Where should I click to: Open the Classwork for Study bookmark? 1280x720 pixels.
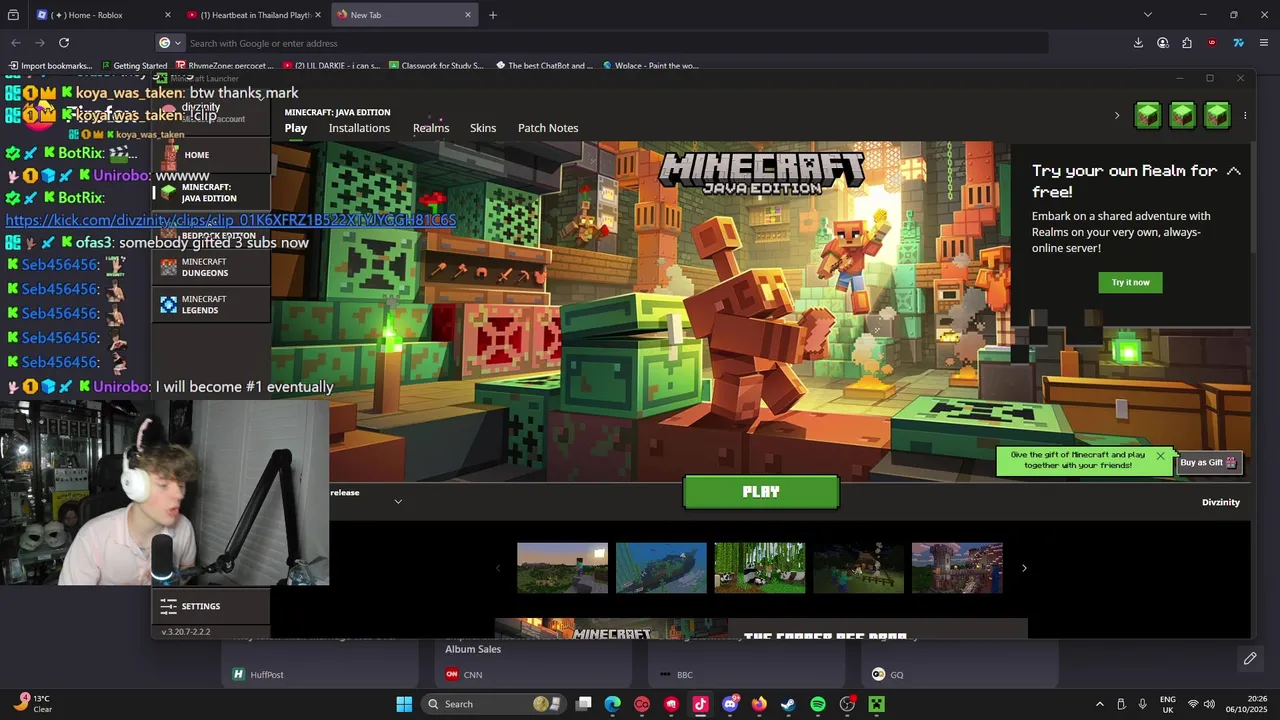437,66
